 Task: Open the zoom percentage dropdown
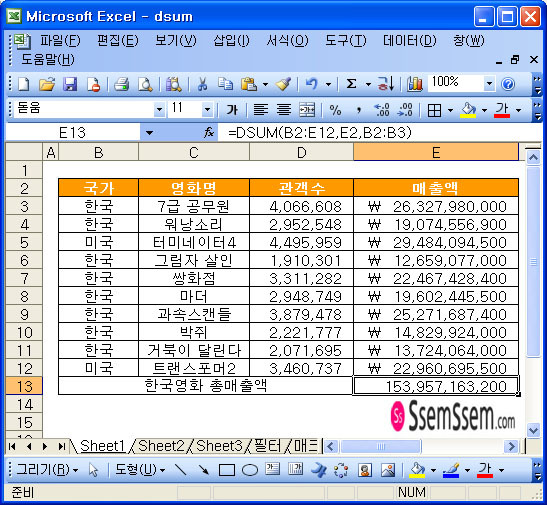[489, 83]
